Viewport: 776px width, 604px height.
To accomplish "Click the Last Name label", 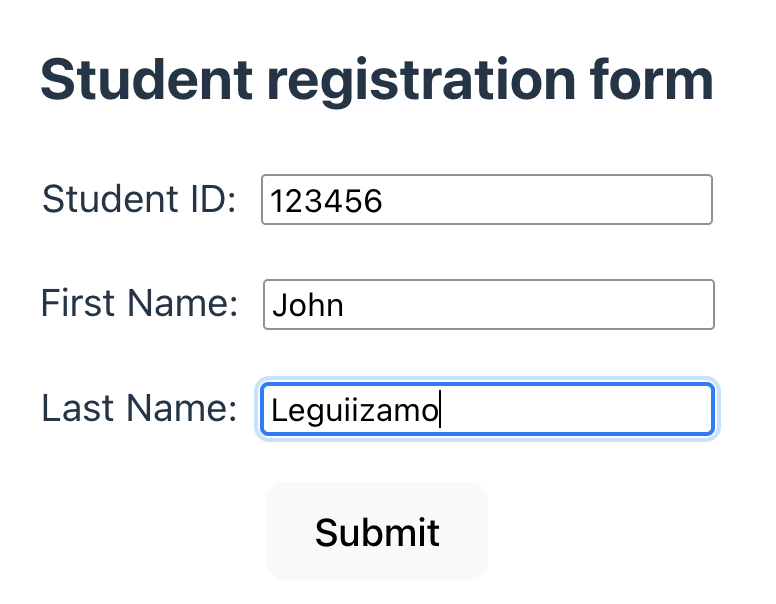I will (139, 408).
